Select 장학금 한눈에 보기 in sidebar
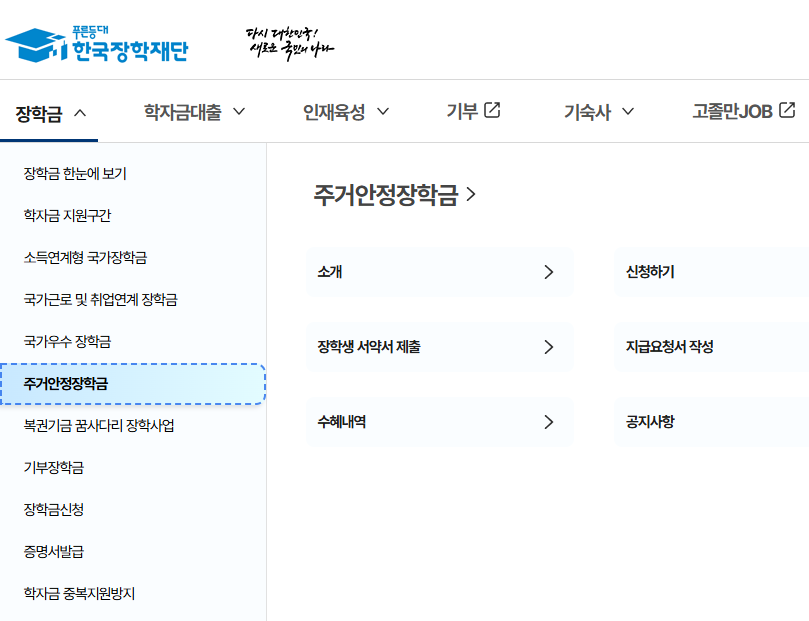This screenshot has width=809, height=621. (x=75, y=174)
